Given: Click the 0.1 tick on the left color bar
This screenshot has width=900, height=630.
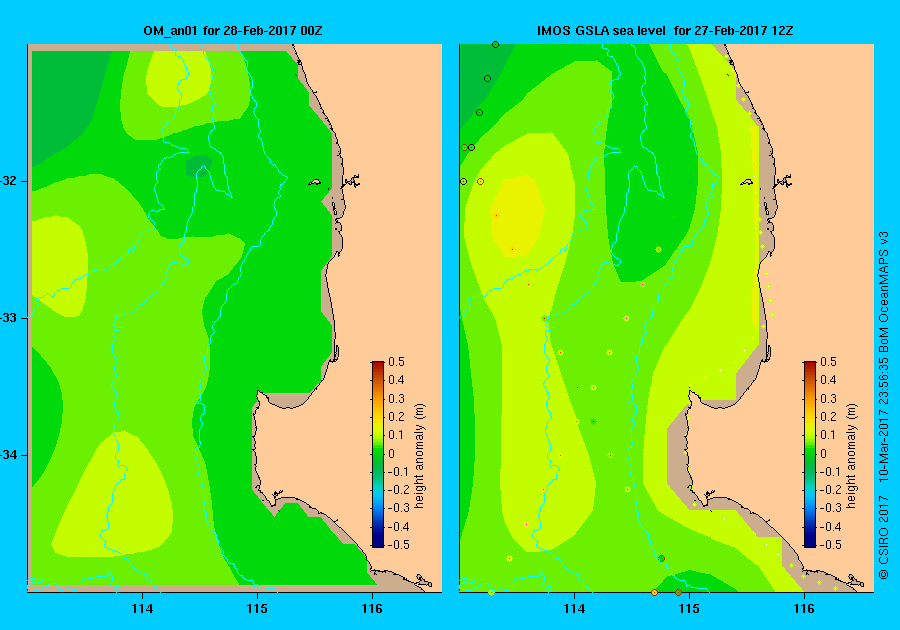Looking at the screenshot, I should click(397, 435).
